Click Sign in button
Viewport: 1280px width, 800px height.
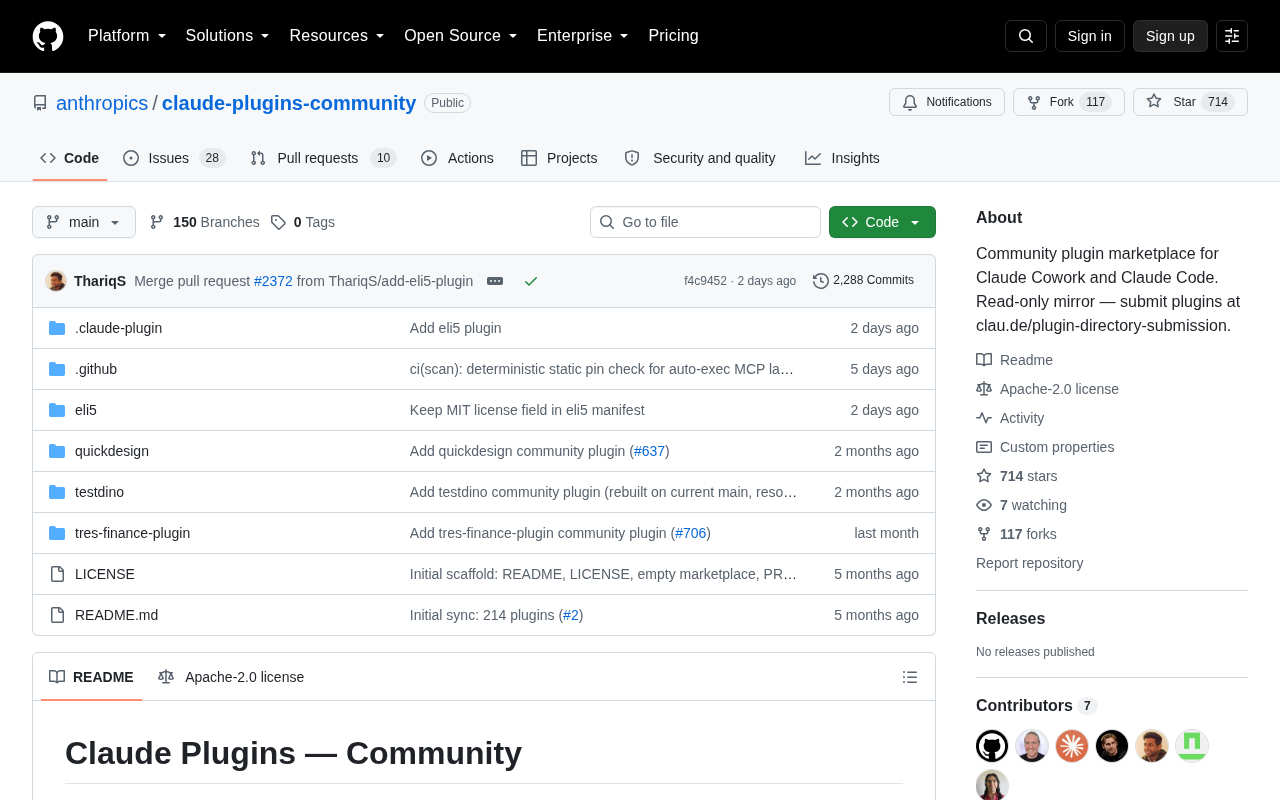click(x=1089, y=36)
